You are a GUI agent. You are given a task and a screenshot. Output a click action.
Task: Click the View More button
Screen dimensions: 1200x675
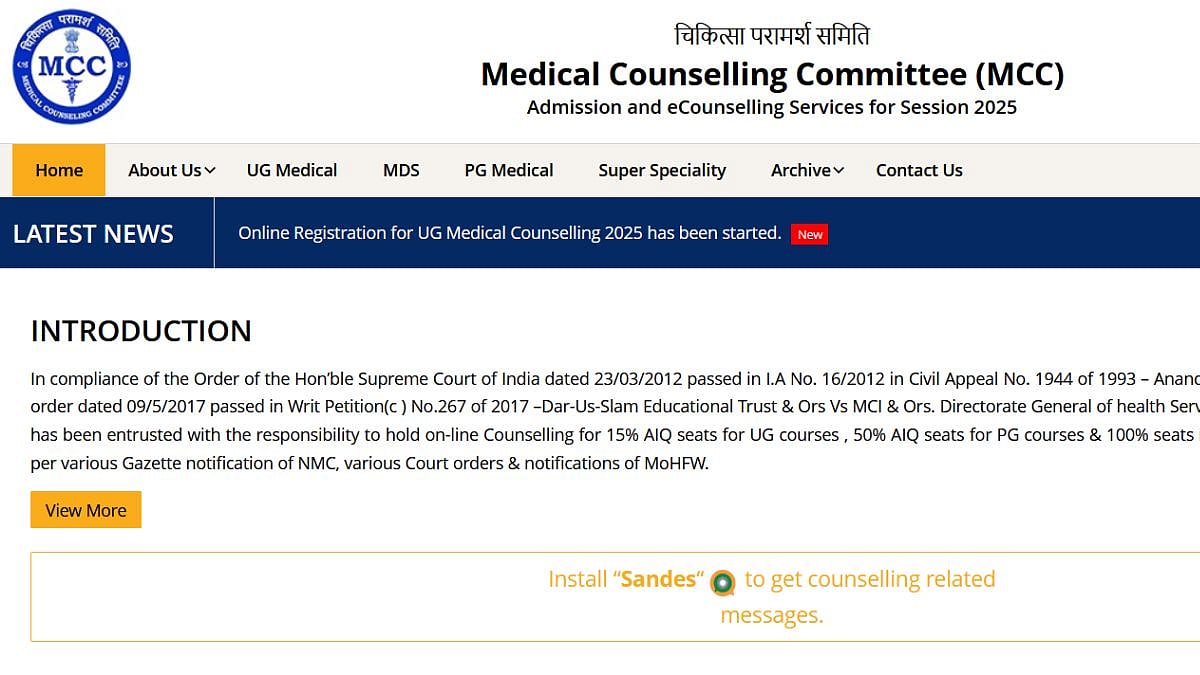[x=85, y=509]
